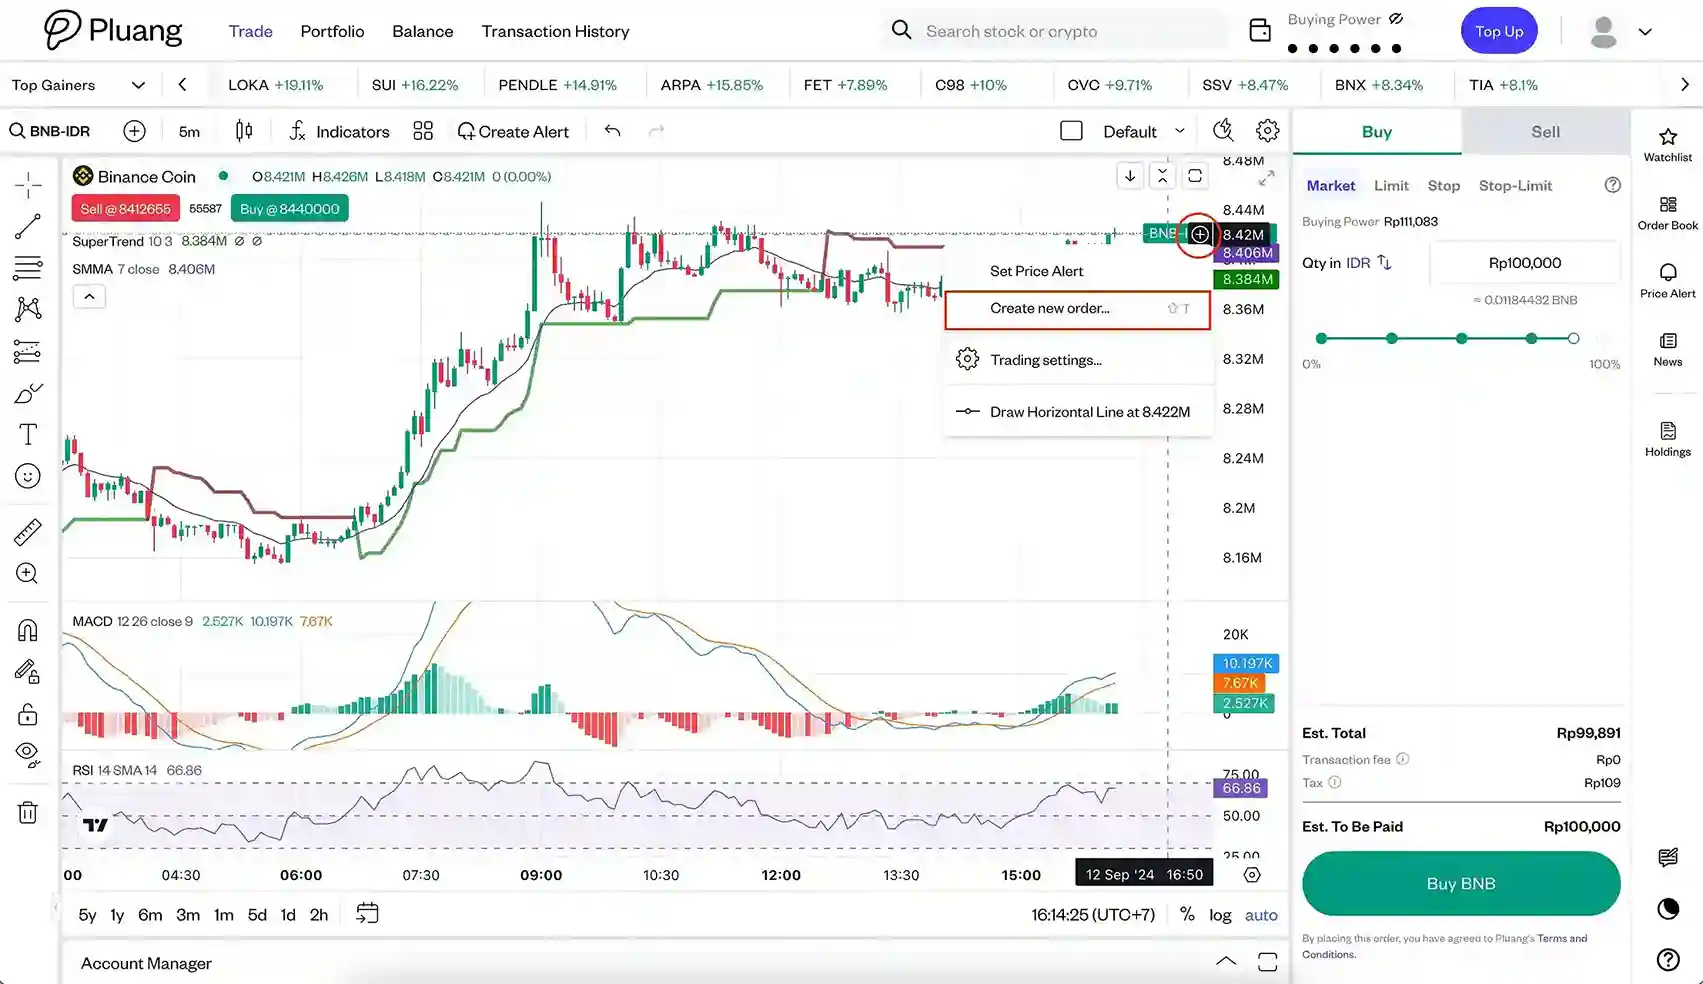Choose Create new order from menu

coord(1077,309)
